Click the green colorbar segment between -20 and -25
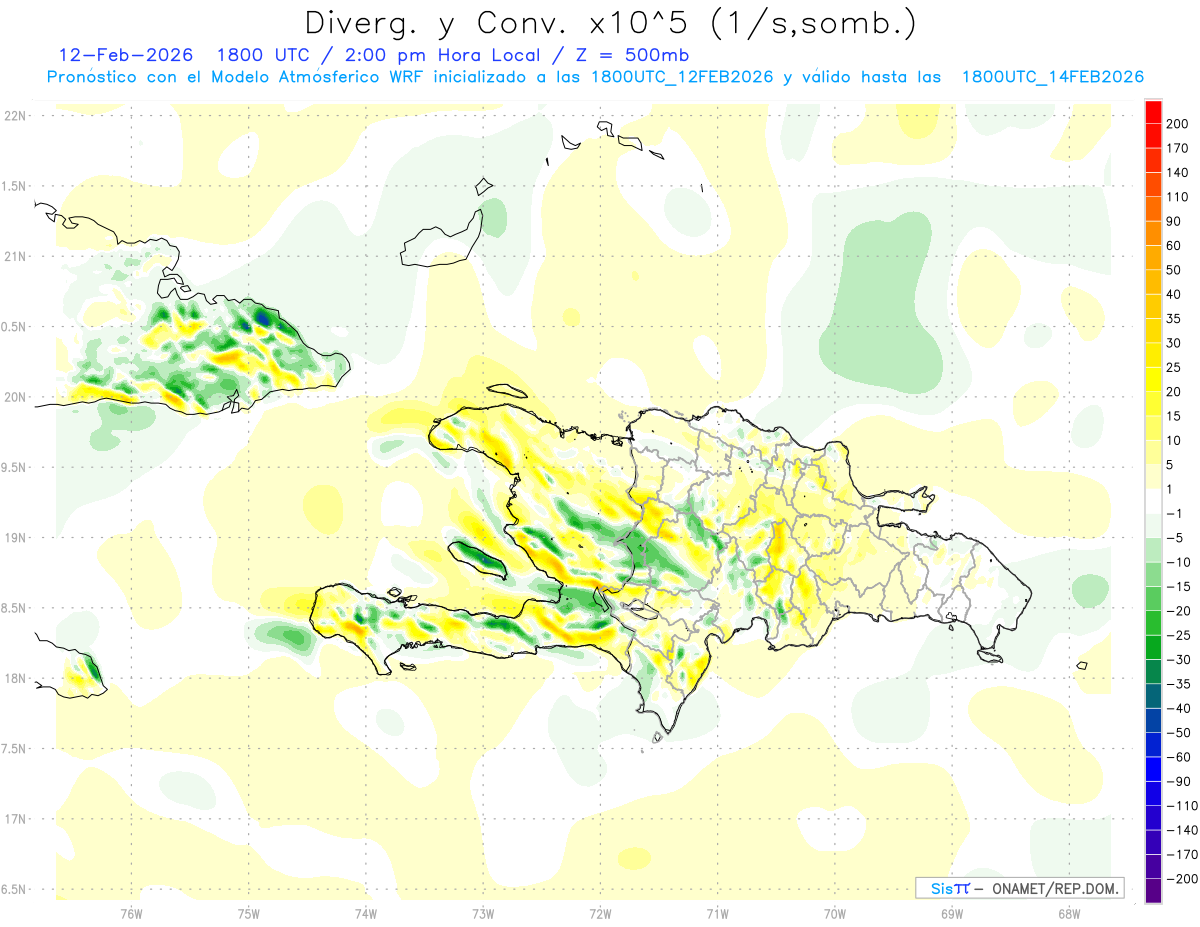1200x927 pixels. point(1153,623)
